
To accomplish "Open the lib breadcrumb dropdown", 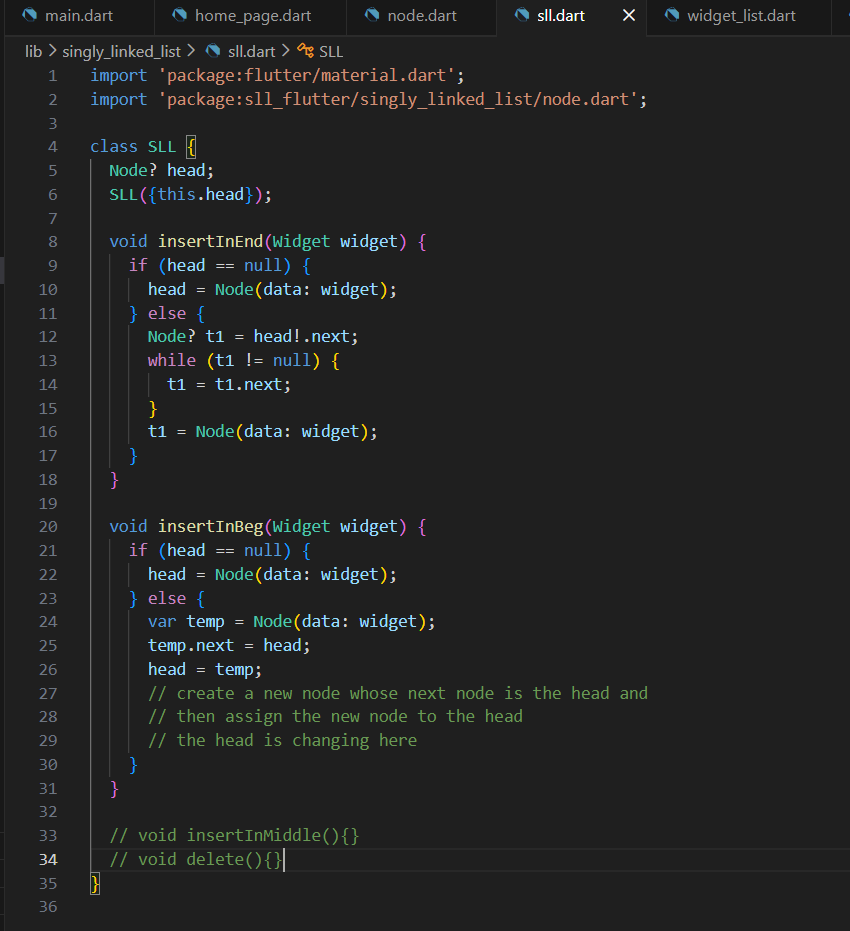I will click(33, 51).
